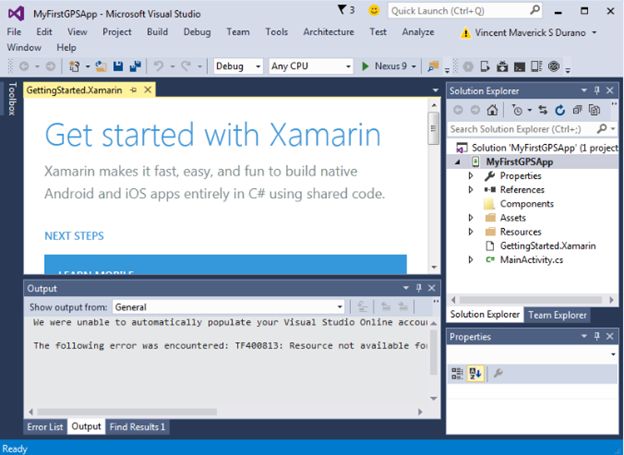This screenshot has width=624, height=455.
Task: Open the Any CPU platform dropdown
Action: point(348,66)
